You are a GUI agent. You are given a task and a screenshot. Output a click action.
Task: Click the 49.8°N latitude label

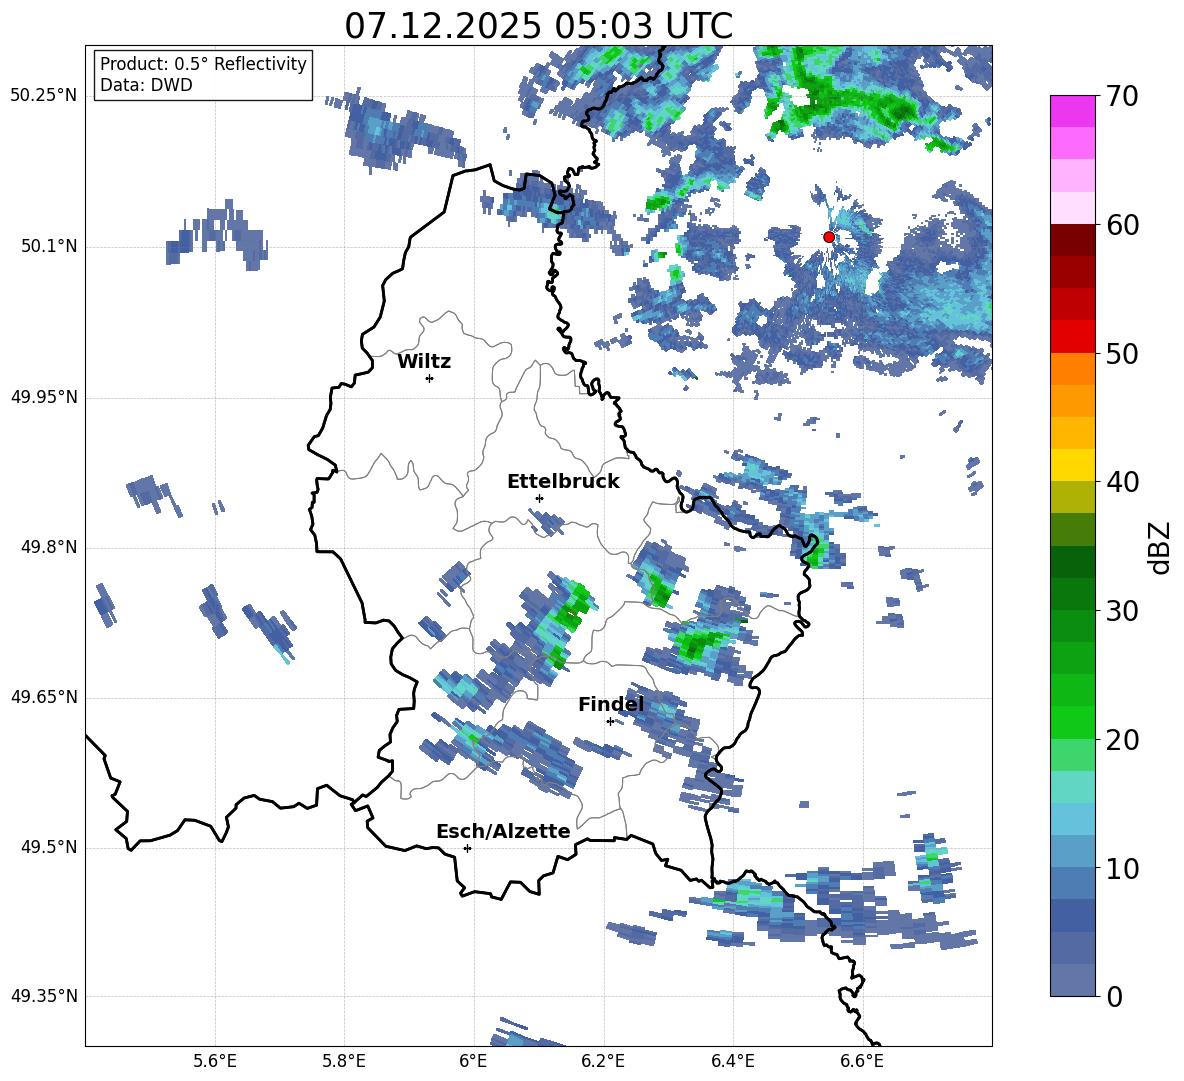click(x=49, y=547)
